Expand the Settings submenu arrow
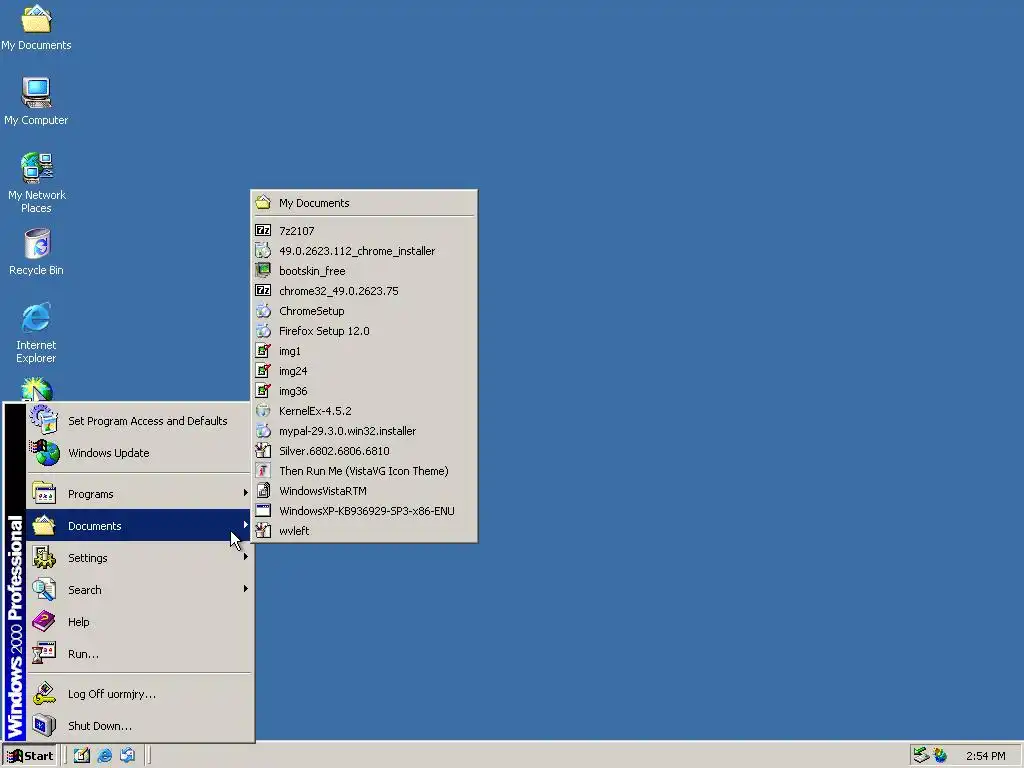Viewport: 1024px width, 768px height. coord(246,556)
